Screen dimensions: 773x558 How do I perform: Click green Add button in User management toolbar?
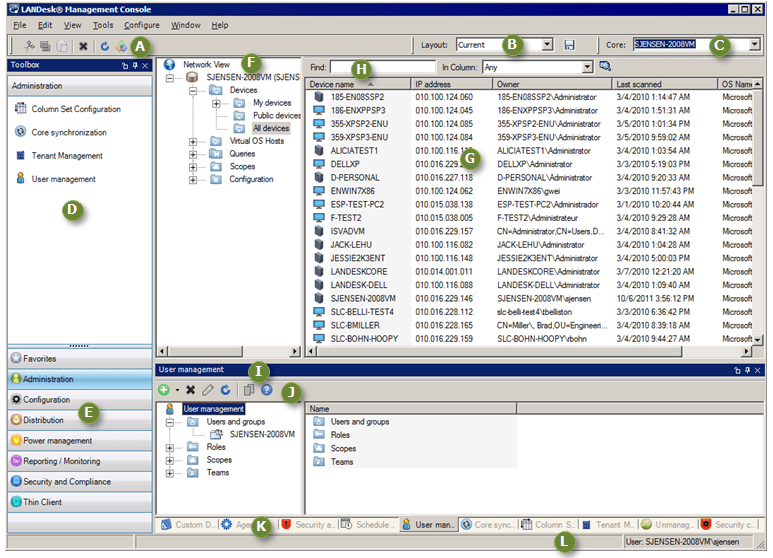click(x=164, y=390)
